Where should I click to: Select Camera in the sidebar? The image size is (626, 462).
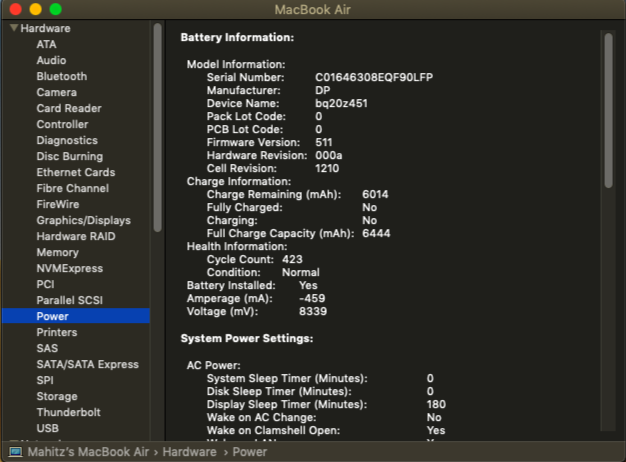(x=56, y=92)
